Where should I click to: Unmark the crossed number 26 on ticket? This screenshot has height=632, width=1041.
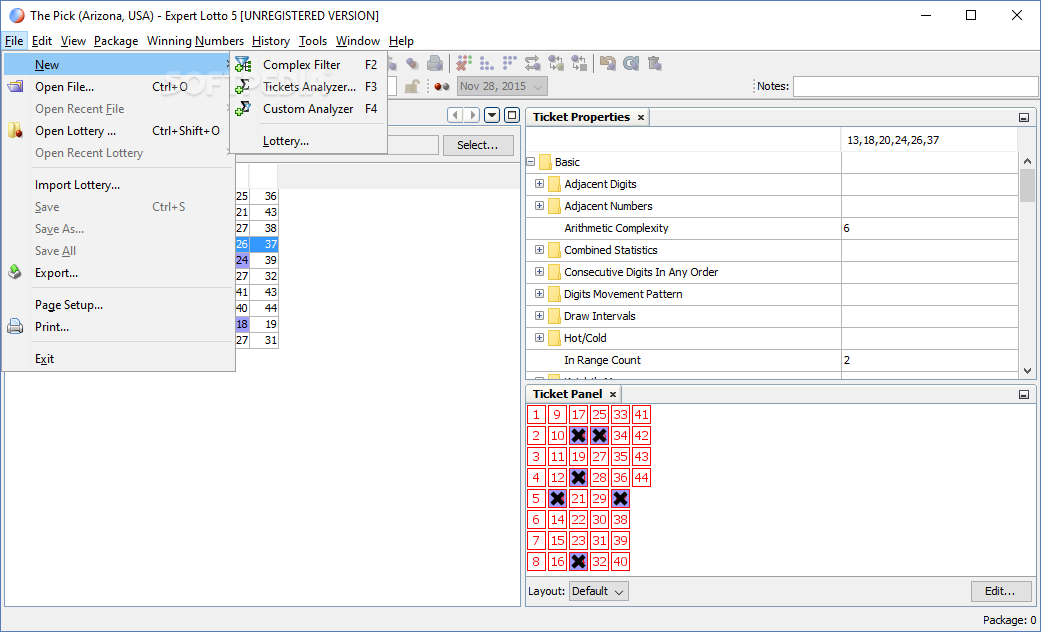point(600,435)
